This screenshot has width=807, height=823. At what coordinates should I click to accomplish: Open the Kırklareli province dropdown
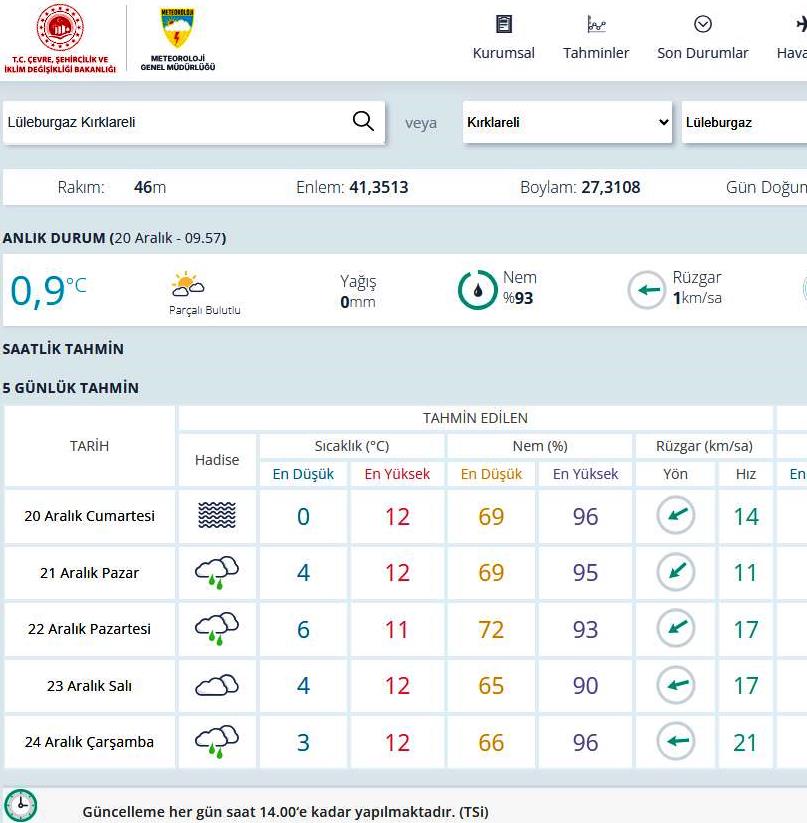point(567,122)
